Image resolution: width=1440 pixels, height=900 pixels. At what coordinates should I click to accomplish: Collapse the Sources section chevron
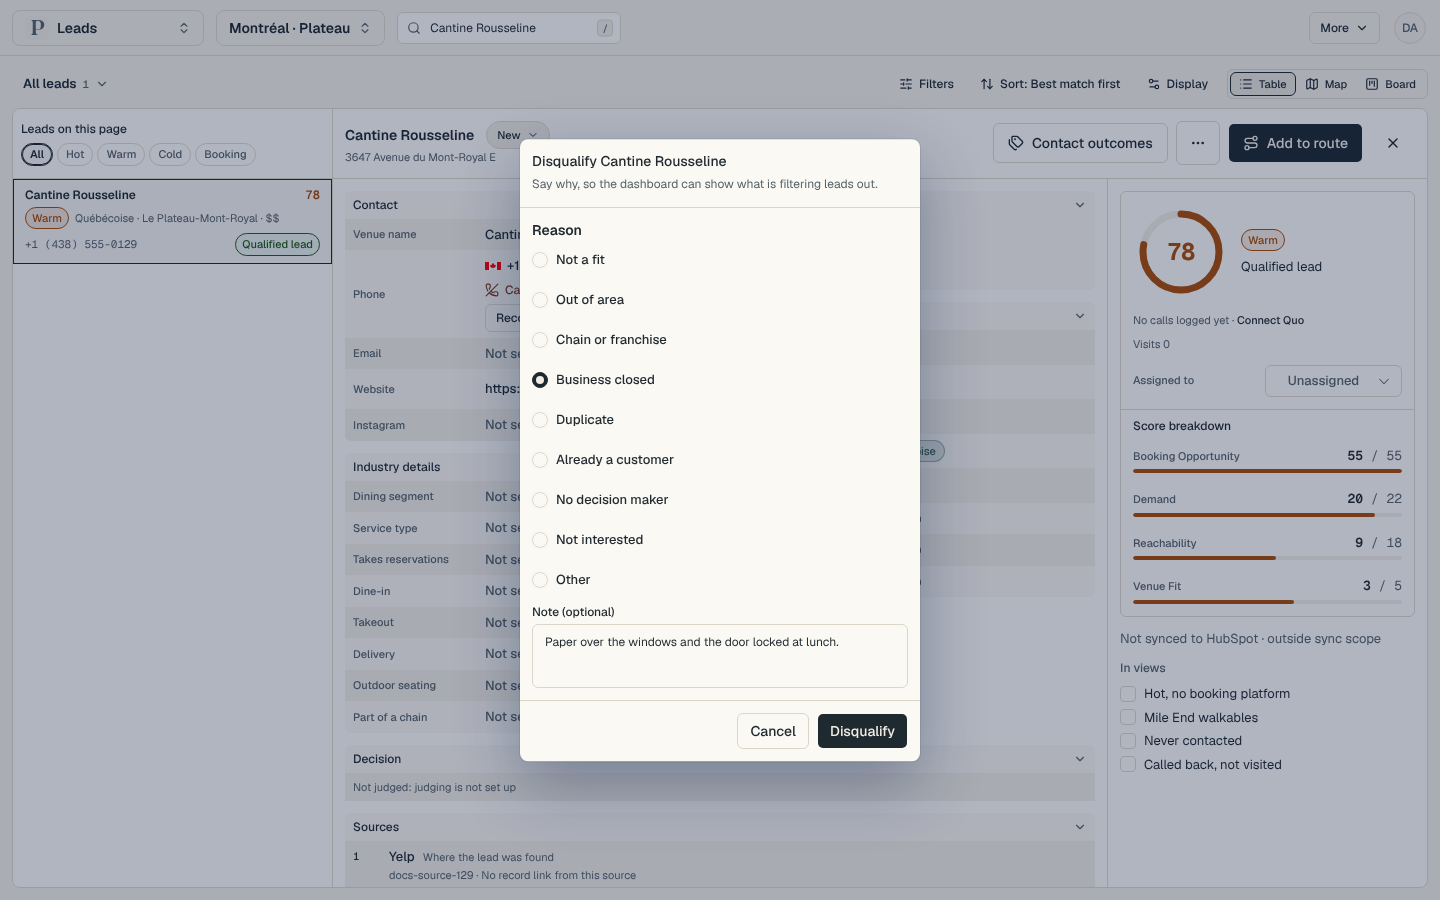(1080, 827)
